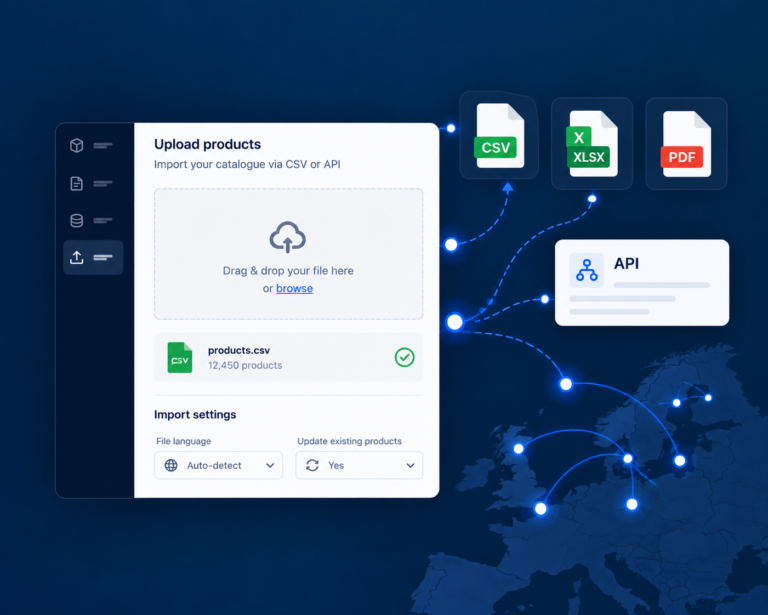The height and width of the screenshot is (615, 768).
Task: Click the refresh icon in Update products field
Action: 312,465
